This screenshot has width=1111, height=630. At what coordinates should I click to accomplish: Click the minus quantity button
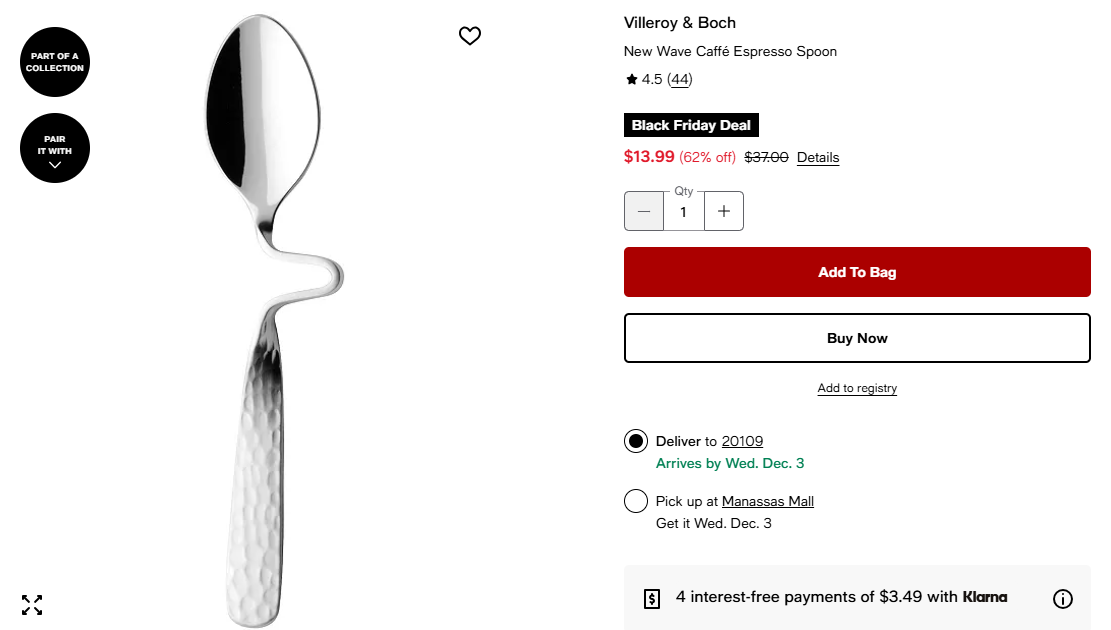point(644,211)
